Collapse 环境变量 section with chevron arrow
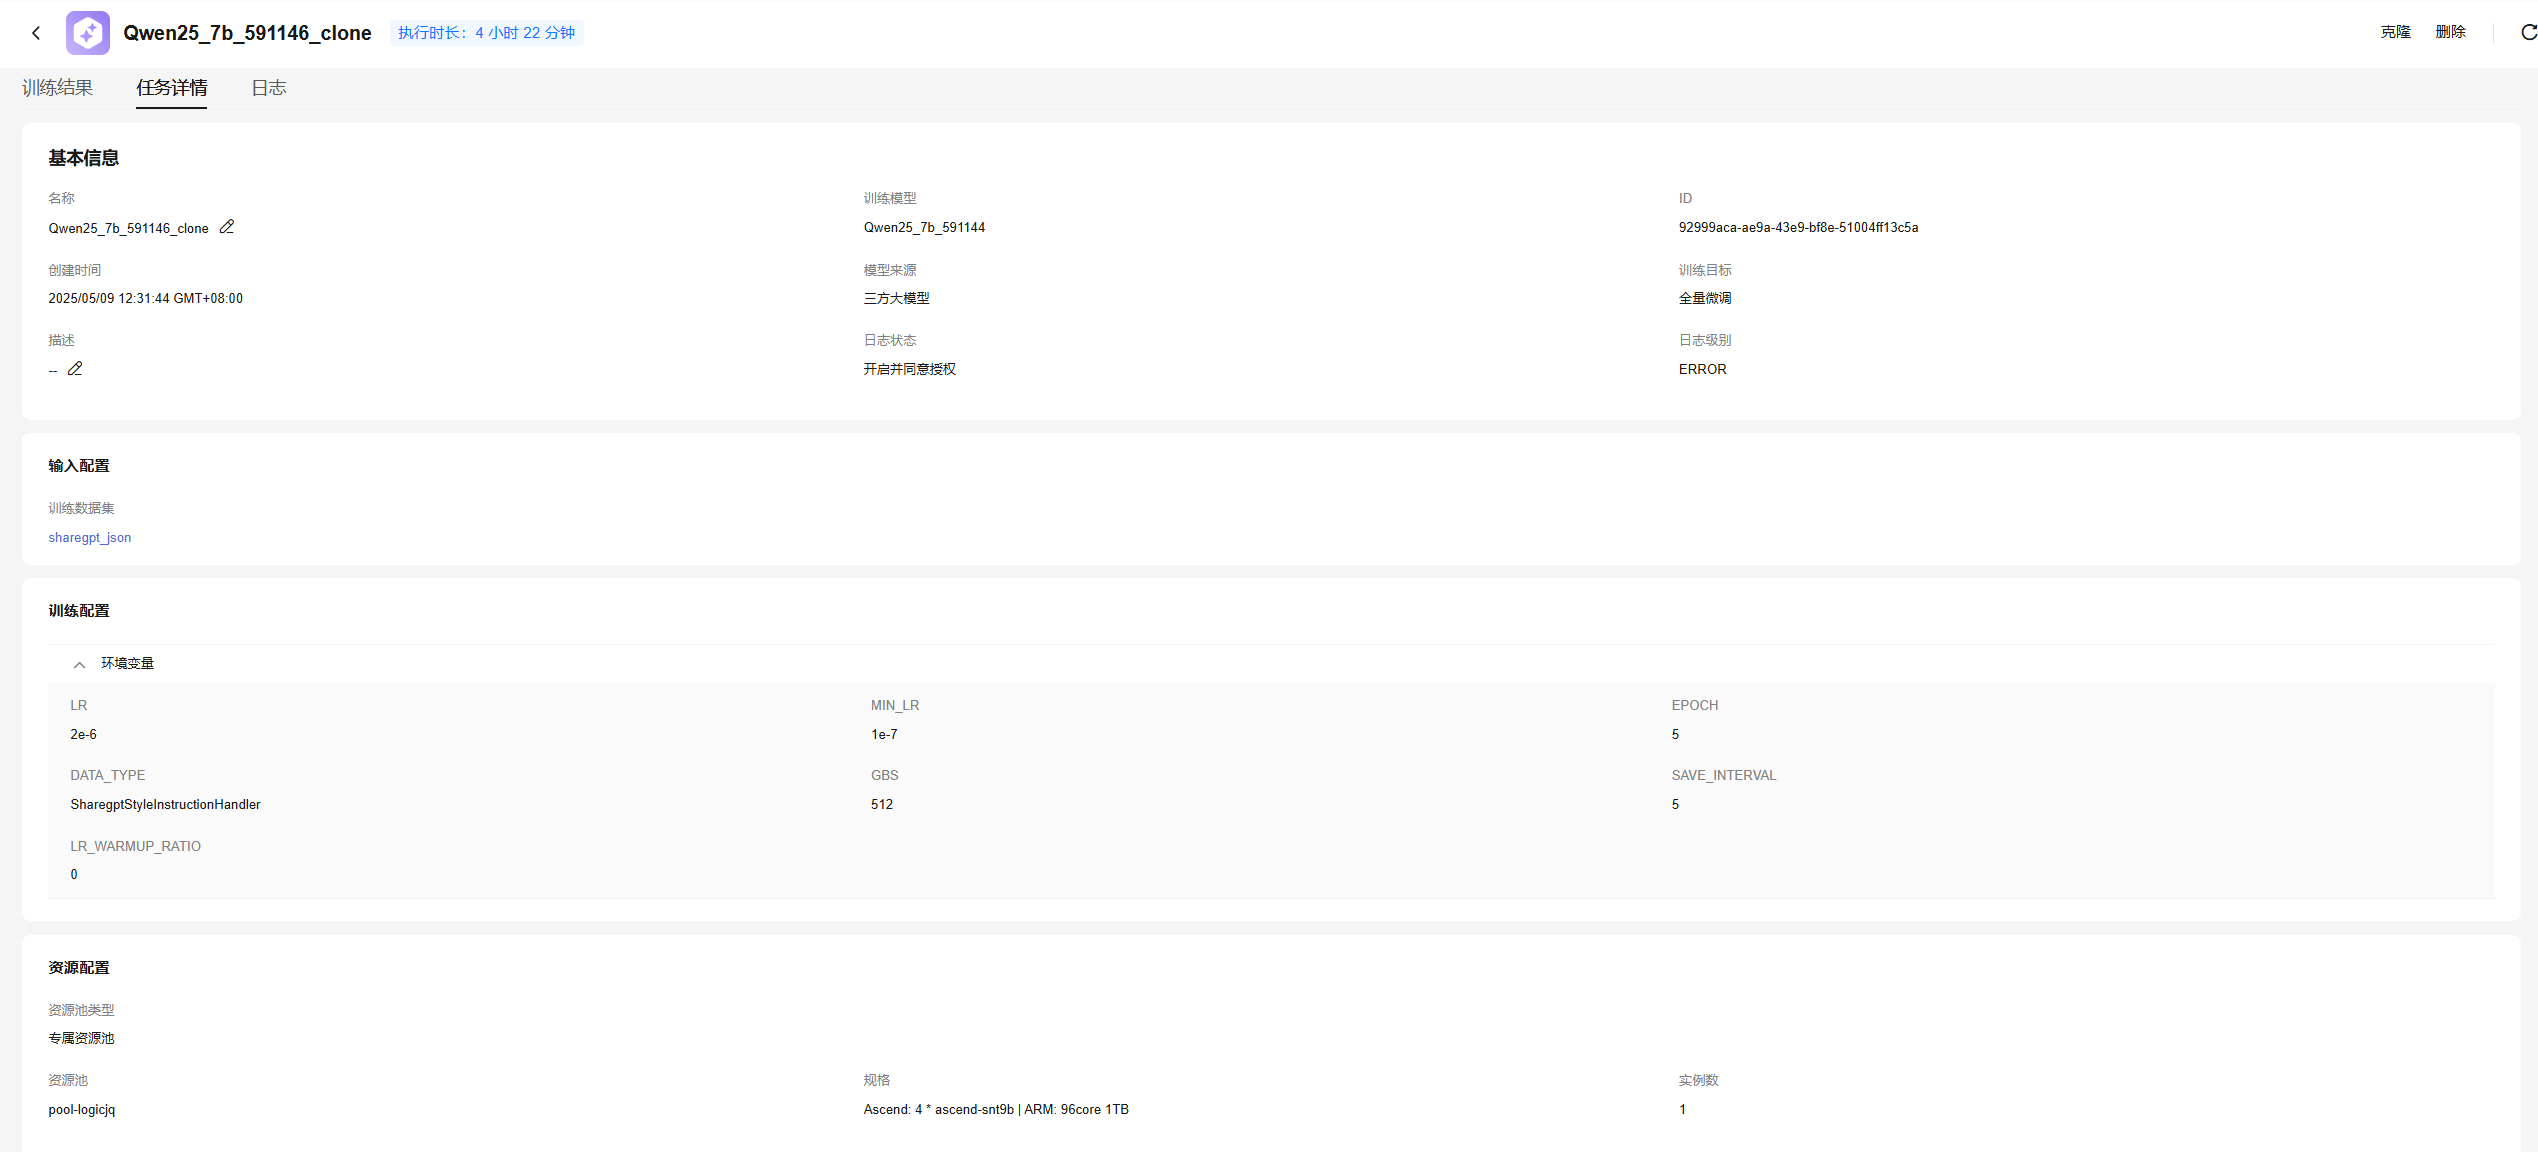 pos(79,665)
